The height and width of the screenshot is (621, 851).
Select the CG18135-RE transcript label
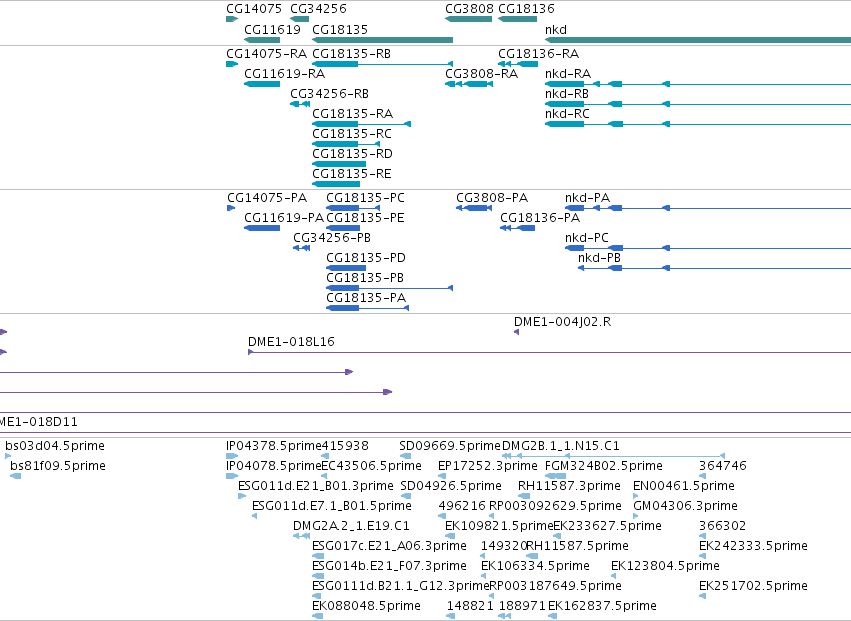click(x=352, y=174)
